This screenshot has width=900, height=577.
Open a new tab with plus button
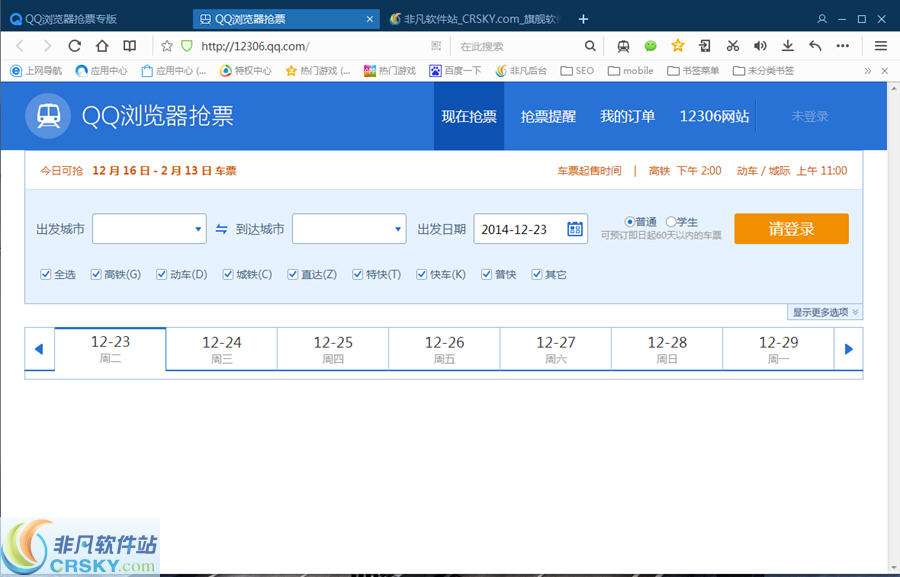click(x=583, y=19)
